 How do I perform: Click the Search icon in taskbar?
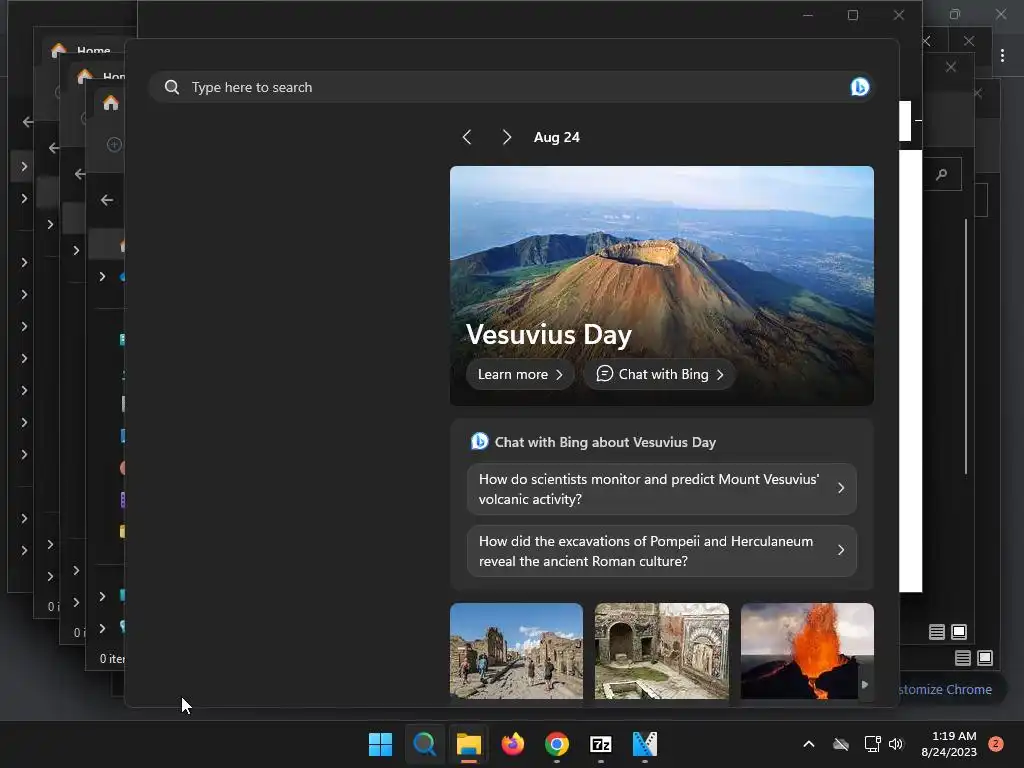pos(424,744)
